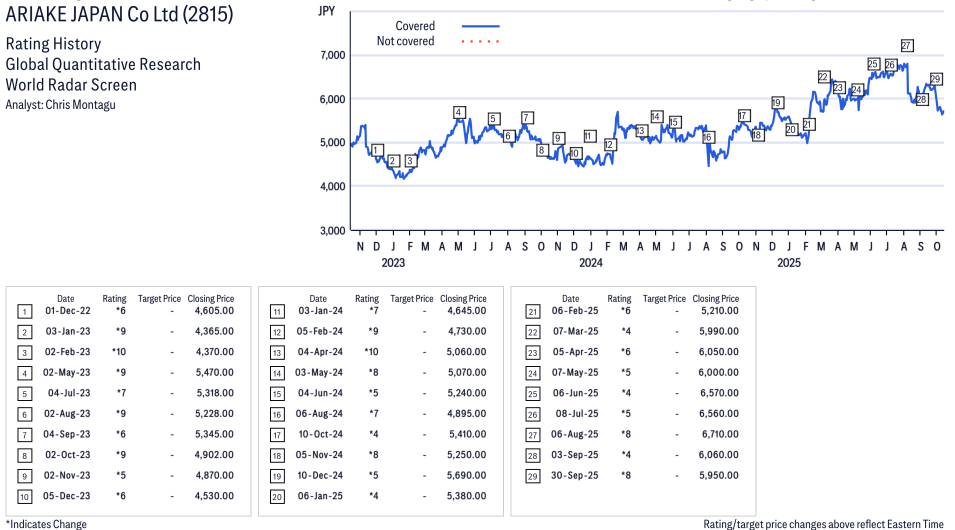This screenshot has width=955, height=530.
Task: Click the boxed number 10 in the table
Action: [24, 496]
